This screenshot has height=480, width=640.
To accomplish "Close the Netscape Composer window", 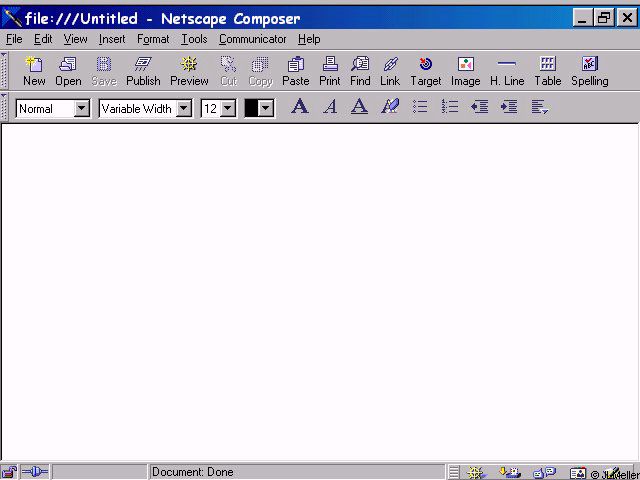I will (x=627, y=18).
